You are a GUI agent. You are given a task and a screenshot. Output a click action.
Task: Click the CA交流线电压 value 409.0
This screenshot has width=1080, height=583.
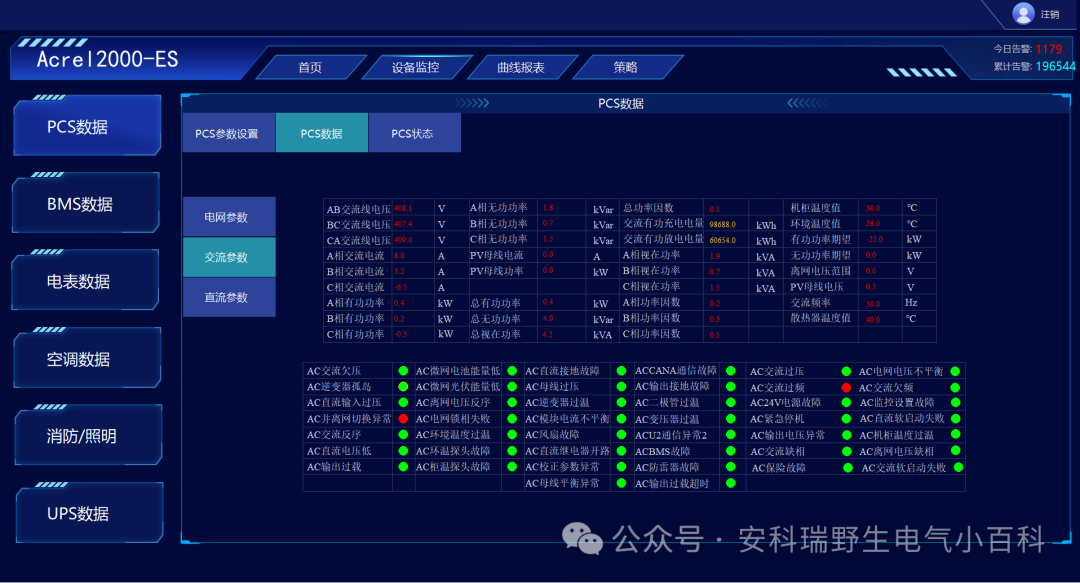[403, 240]
